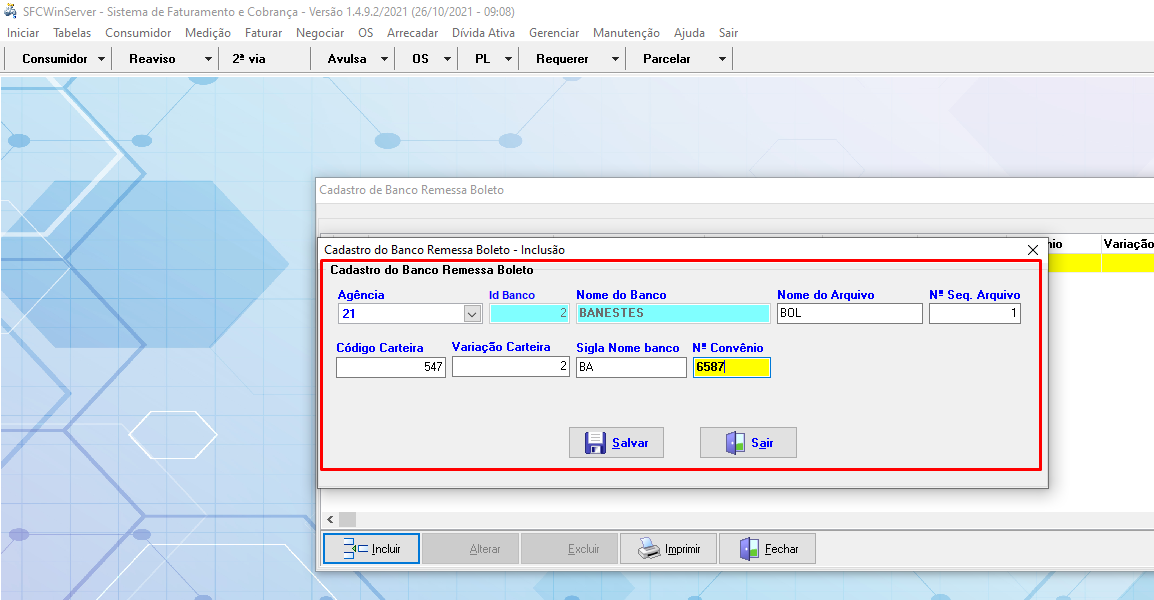Focus the Código Carteira field

390,368
